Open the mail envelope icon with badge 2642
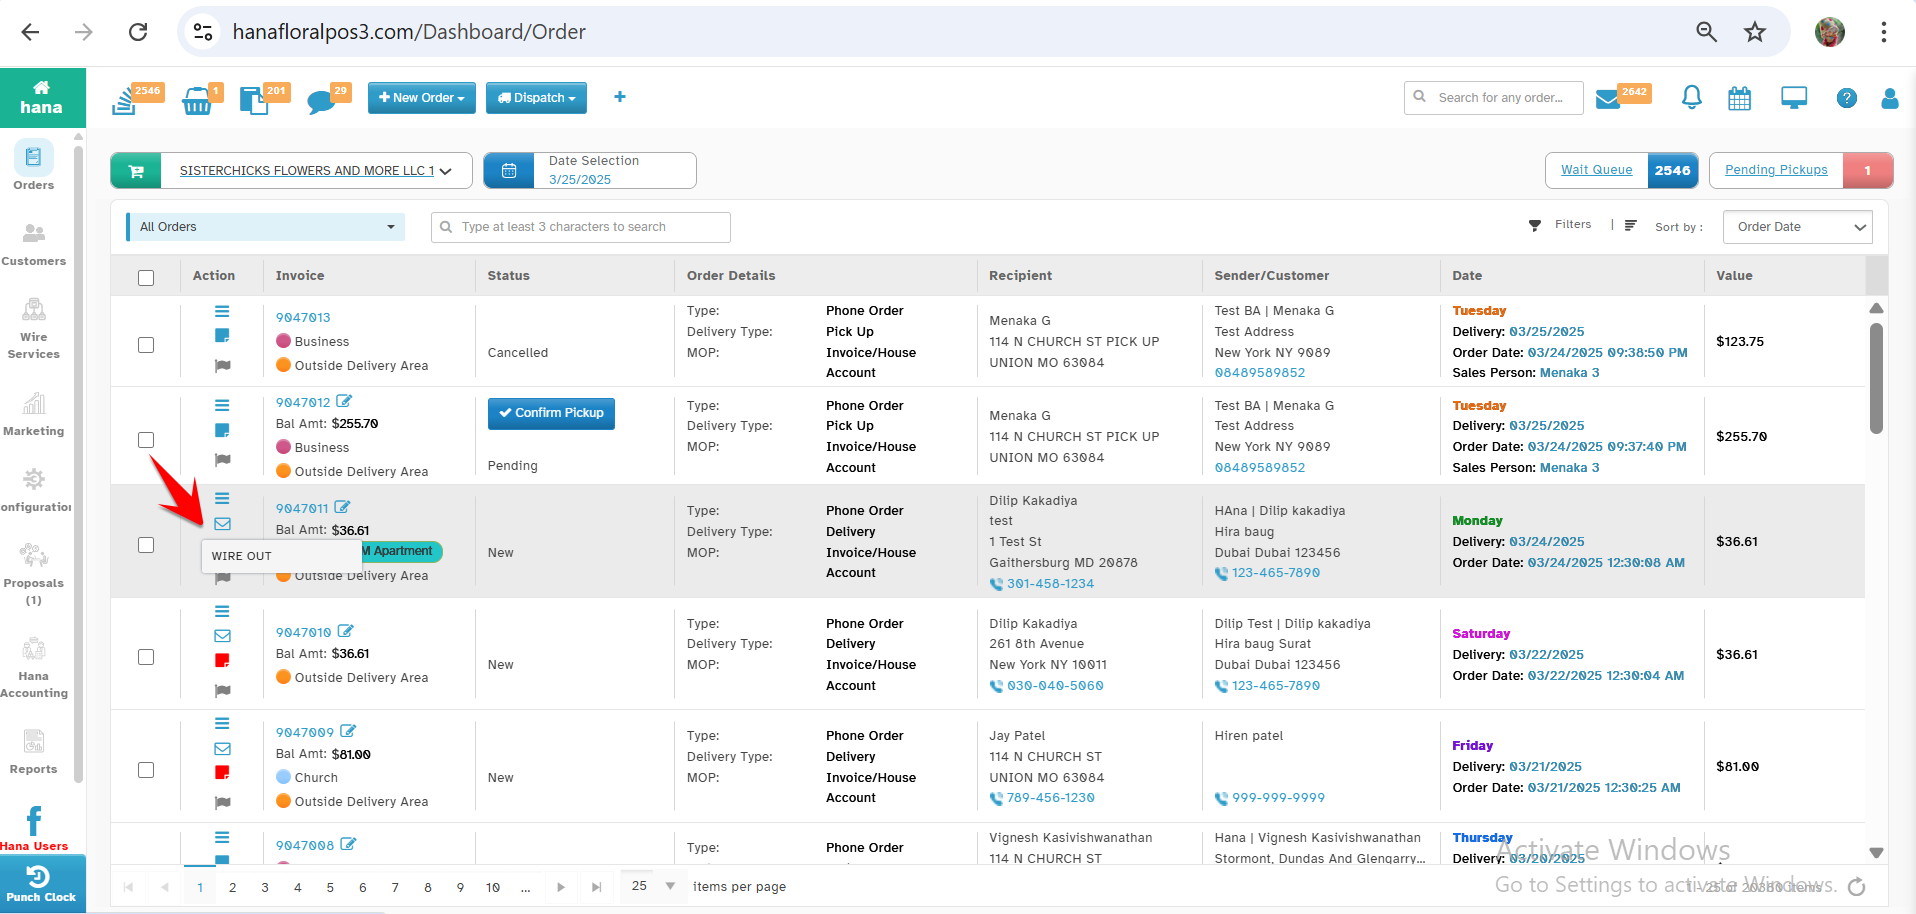This screenshot has width=1916, height=914. point(1608,99)
